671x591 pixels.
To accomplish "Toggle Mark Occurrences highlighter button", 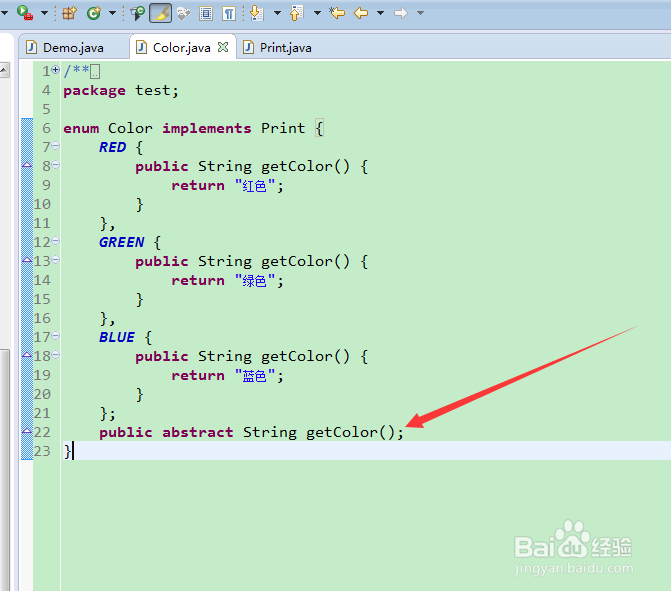I will [x=161, y=13].
